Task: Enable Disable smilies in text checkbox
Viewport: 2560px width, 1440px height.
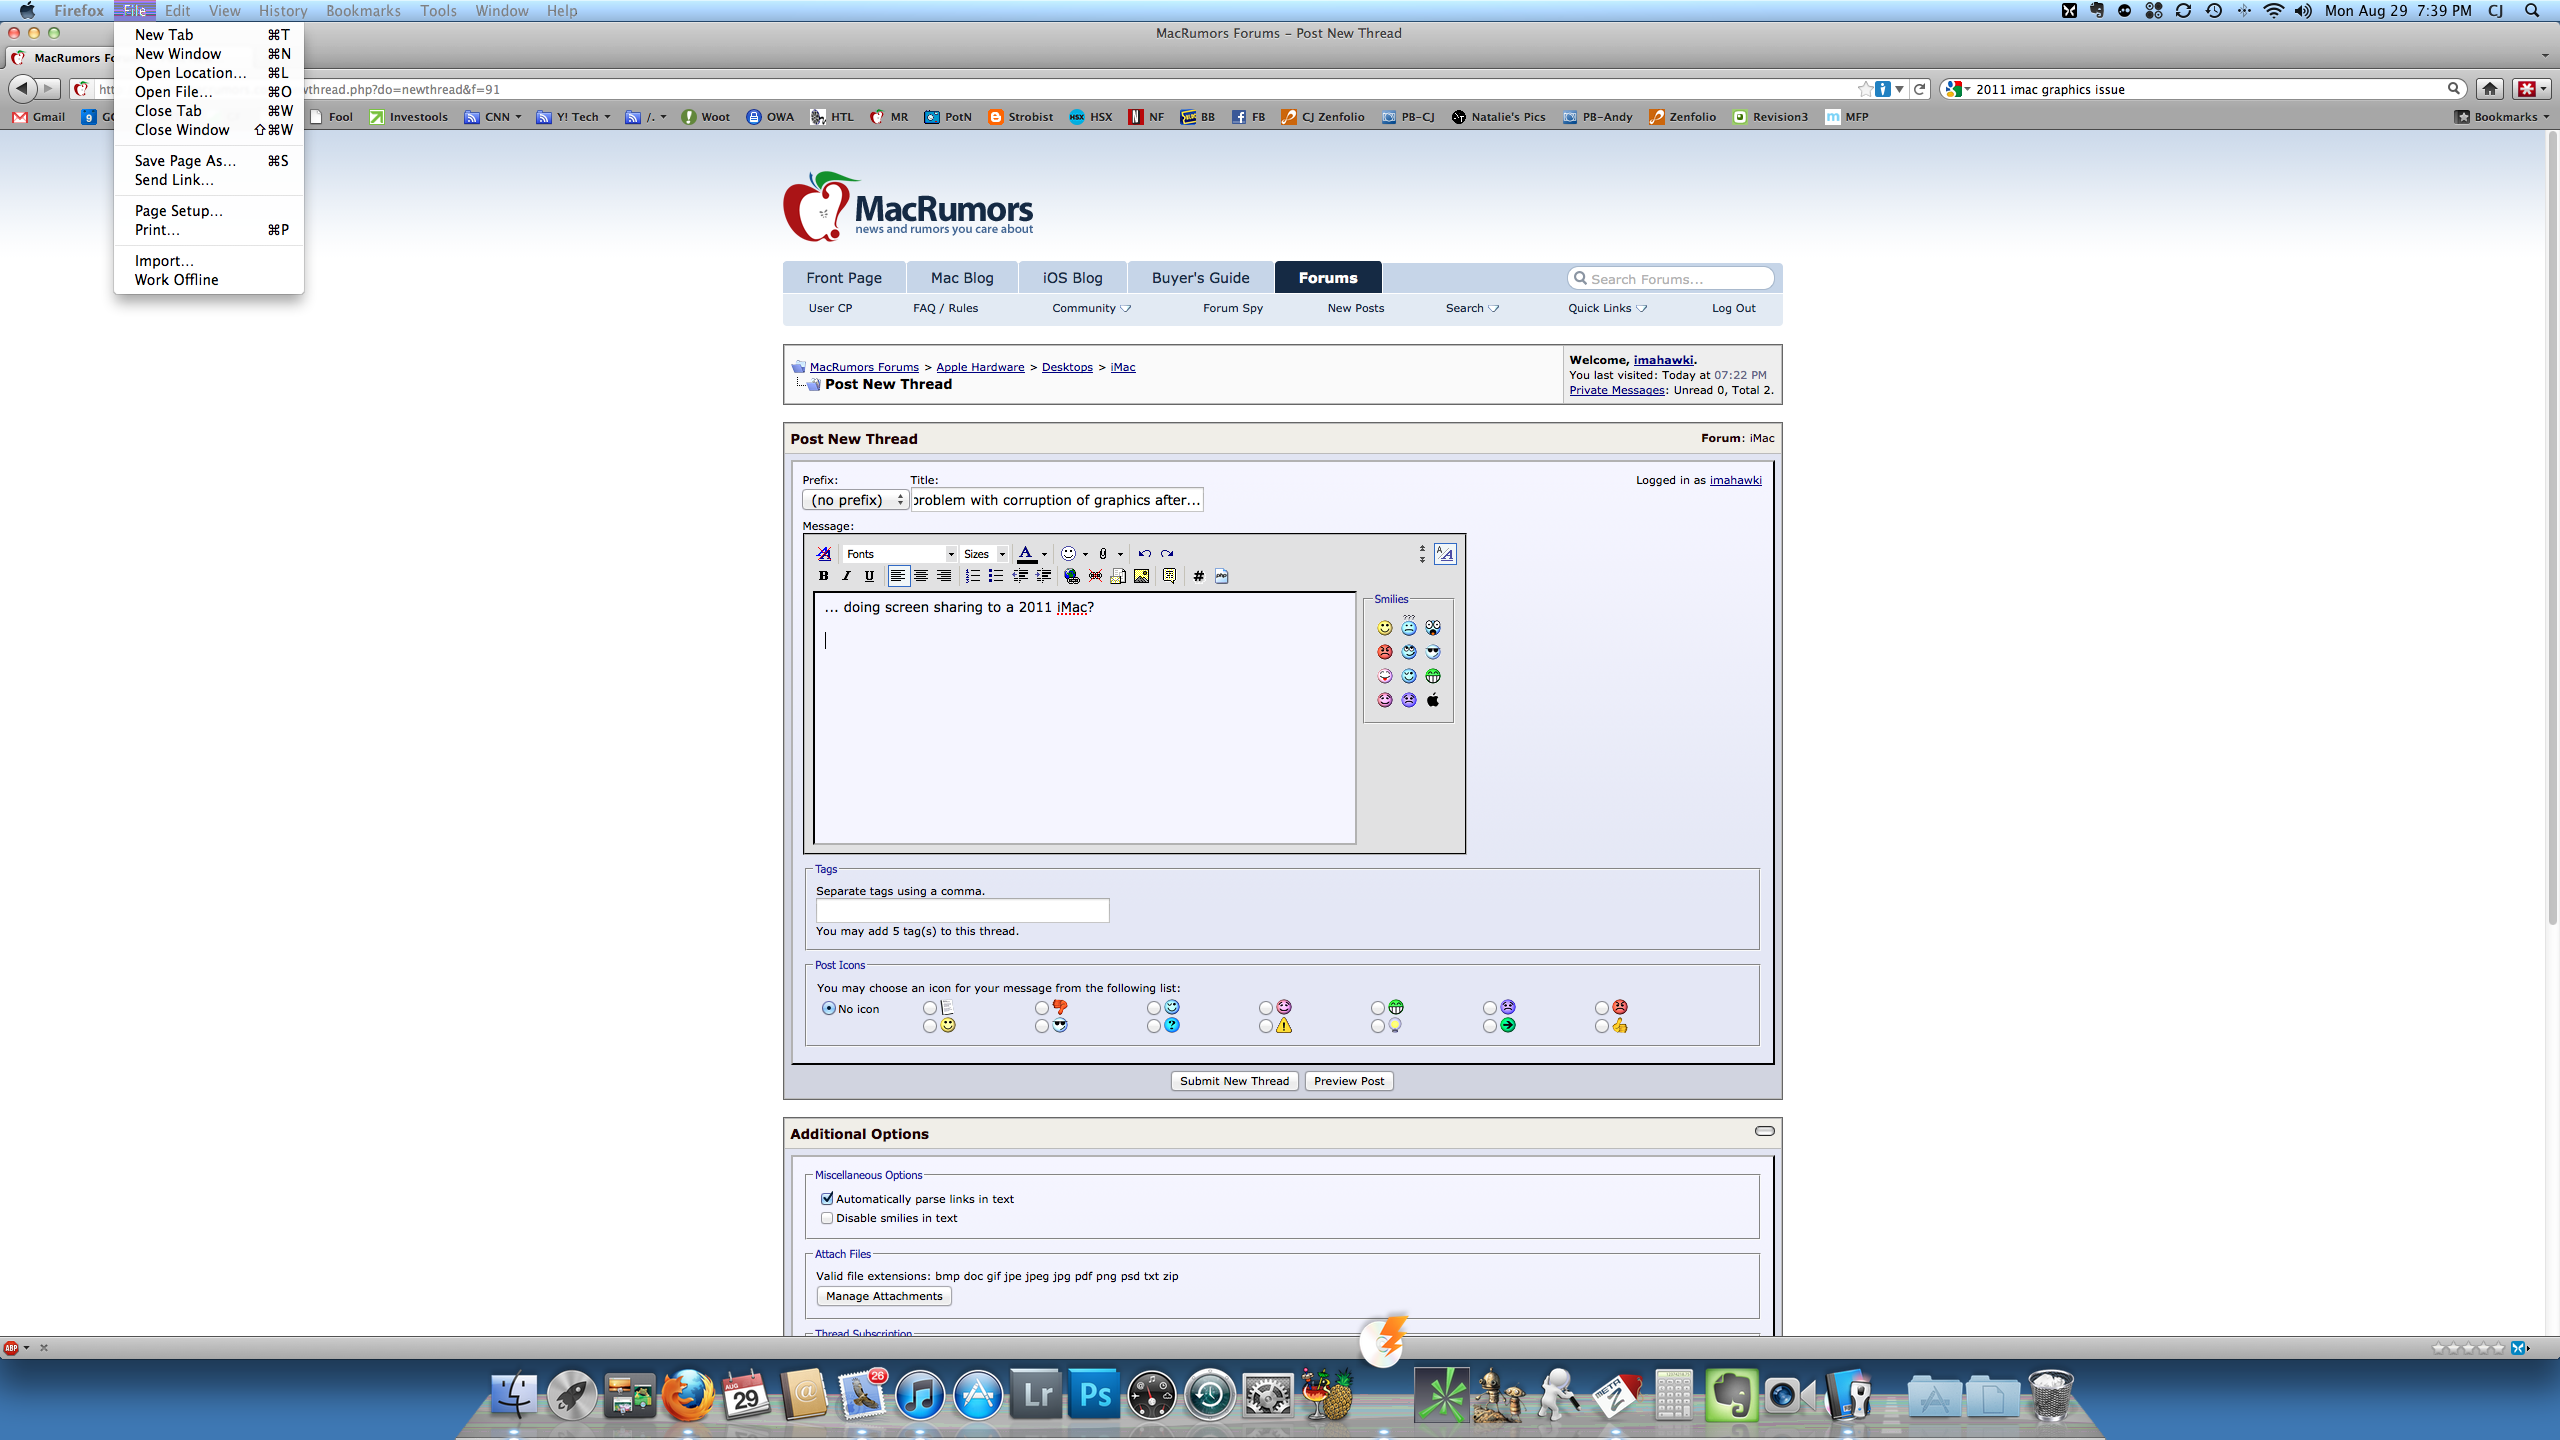Action: (827, 1218)
